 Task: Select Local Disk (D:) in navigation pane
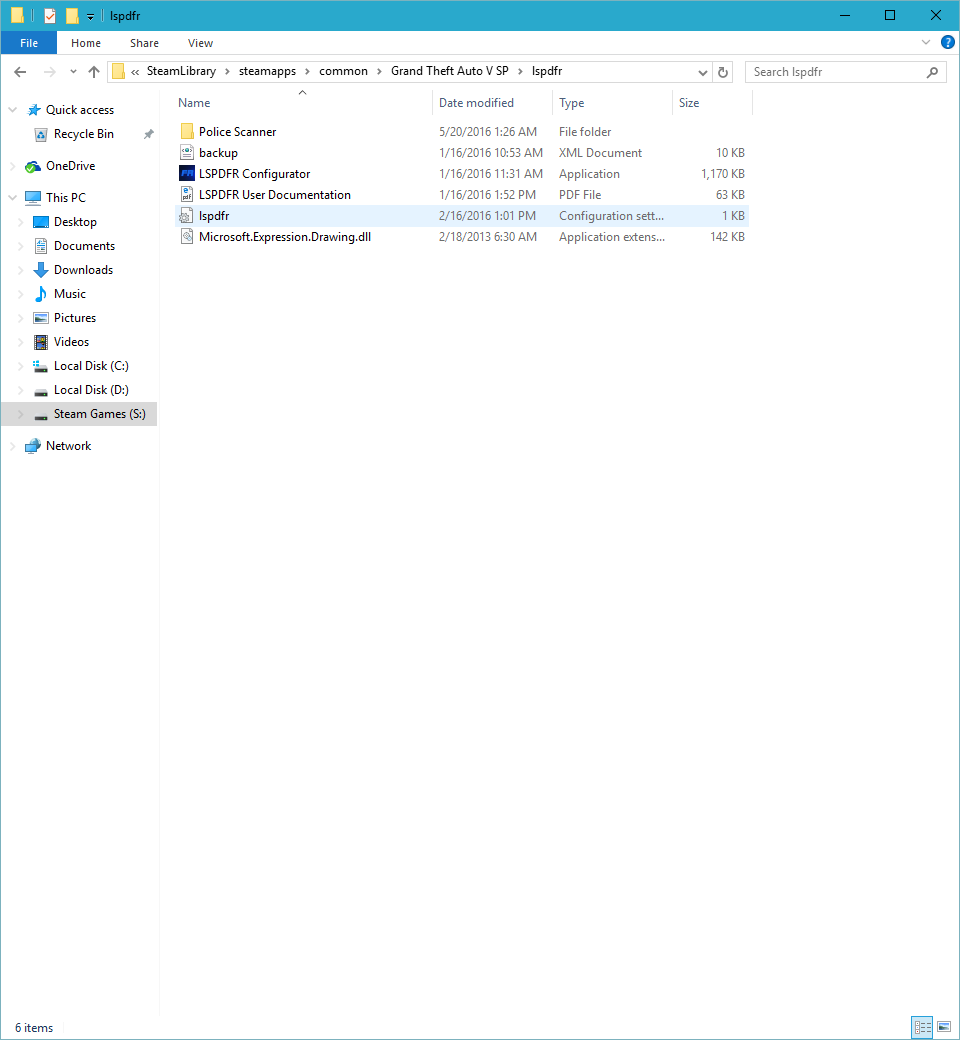(91, 390)
